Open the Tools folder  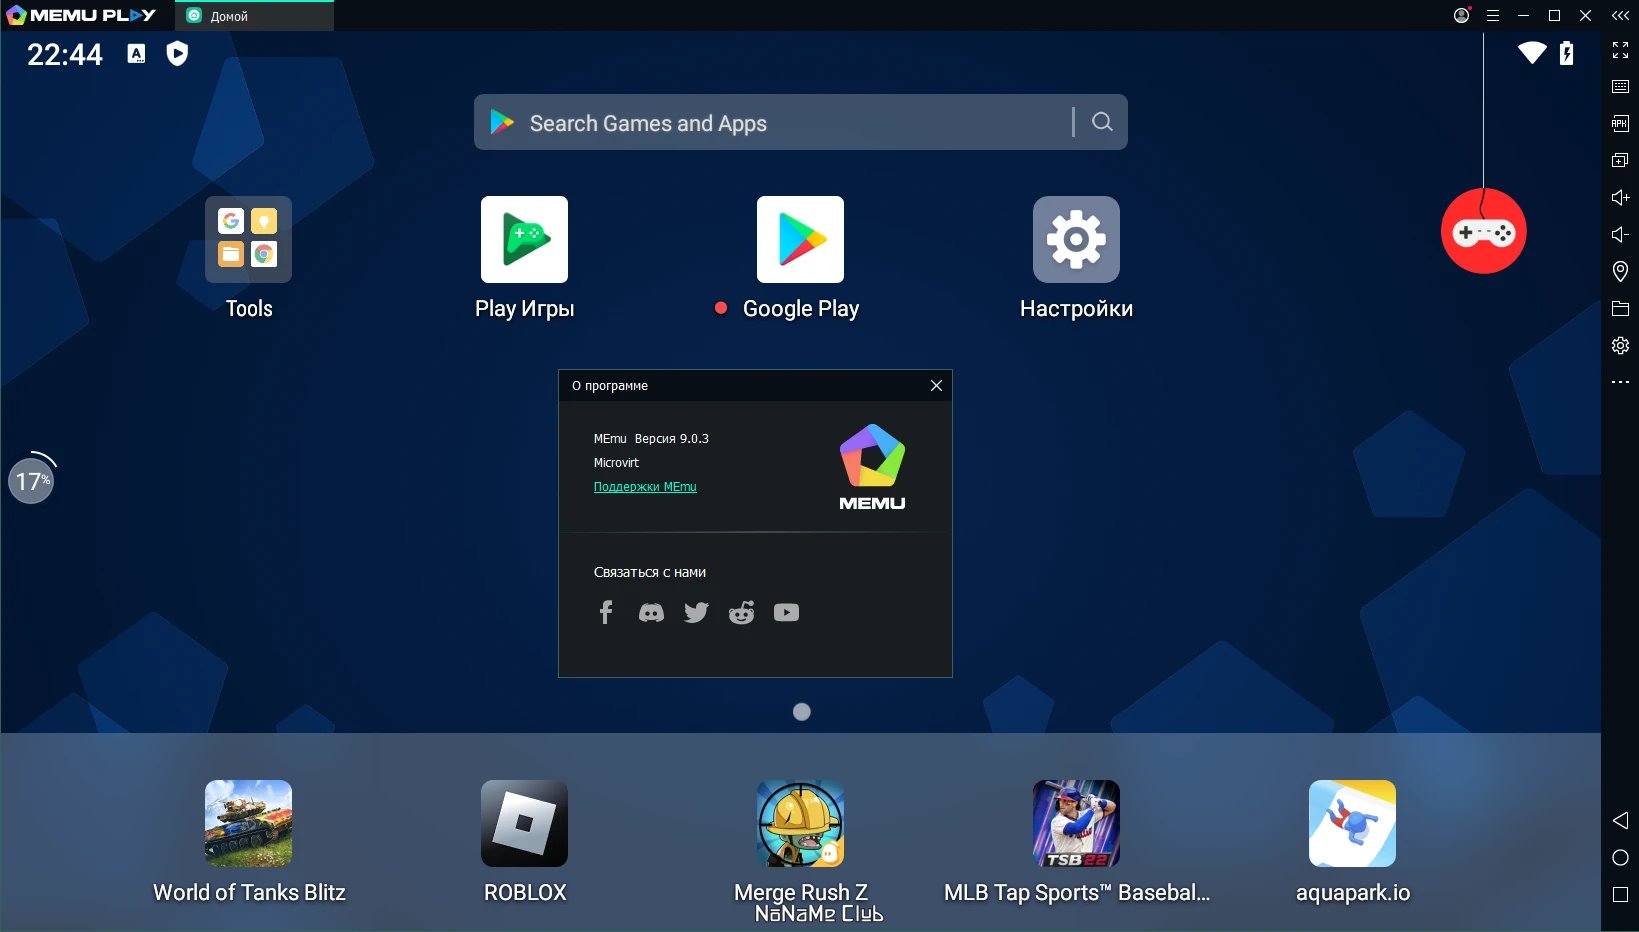(x=248, y=239)
